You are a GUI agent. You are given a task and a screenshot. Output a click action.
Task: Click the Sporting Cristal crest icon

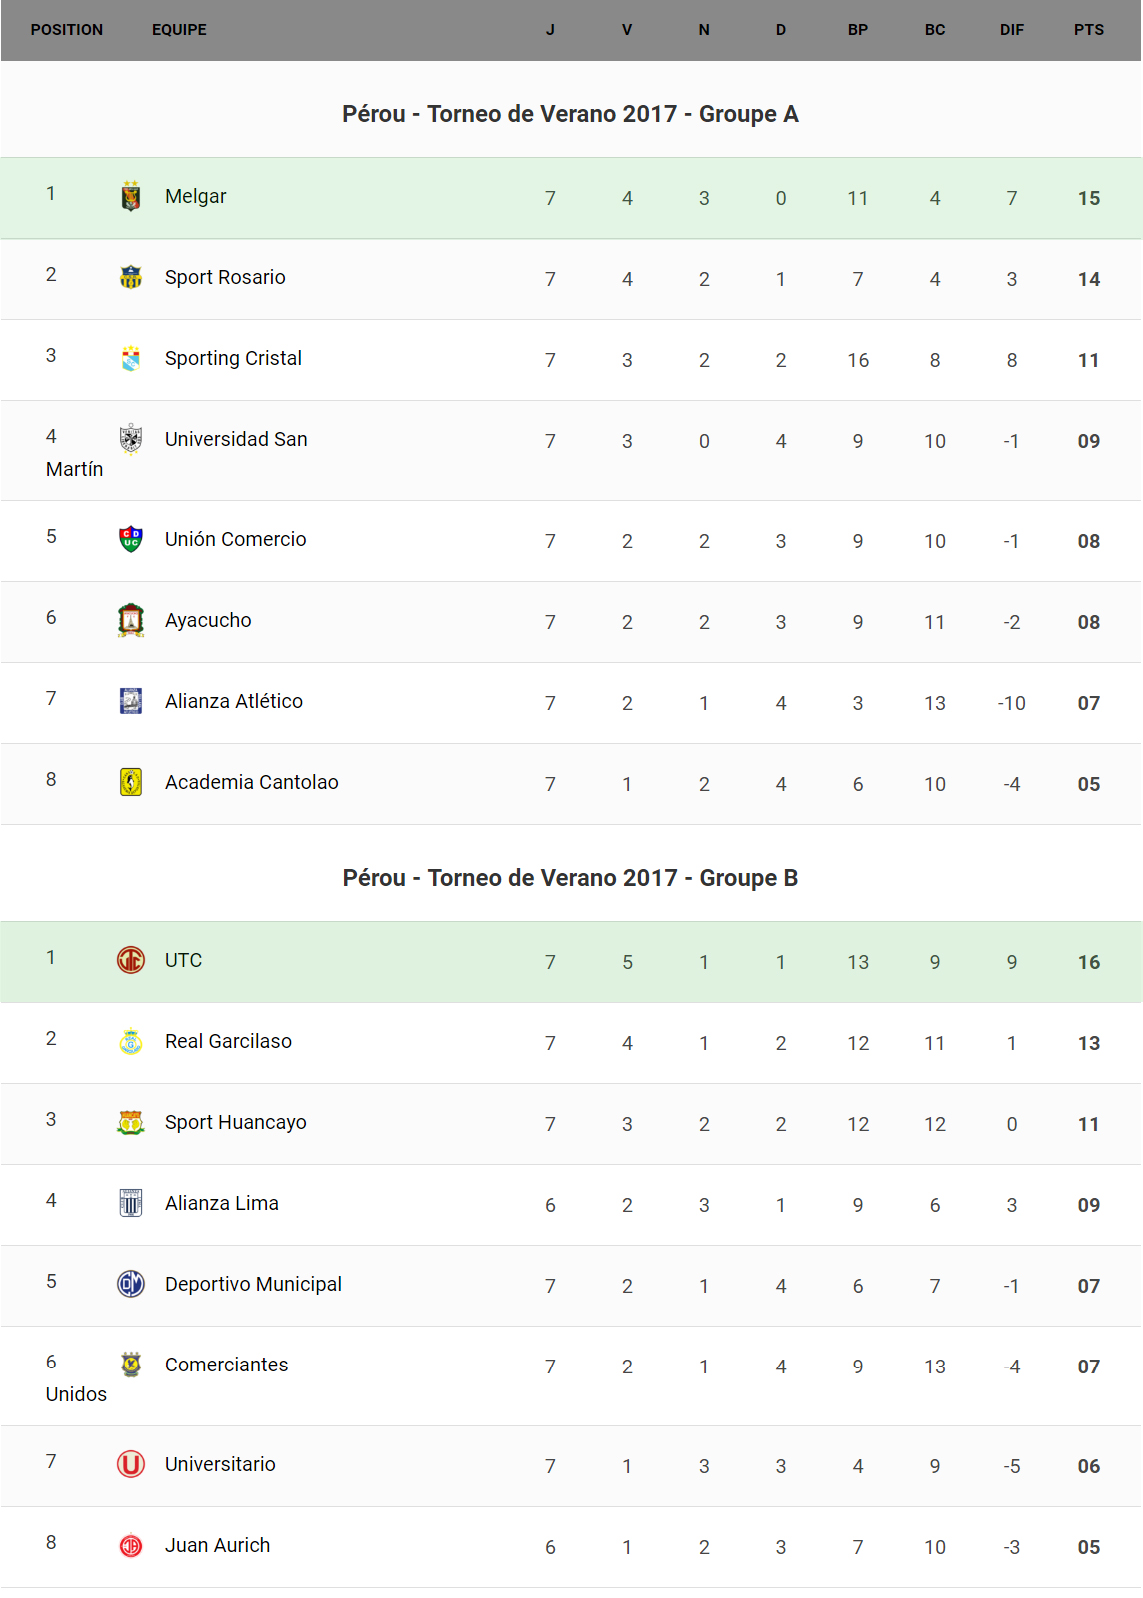[x=131, y=359]
